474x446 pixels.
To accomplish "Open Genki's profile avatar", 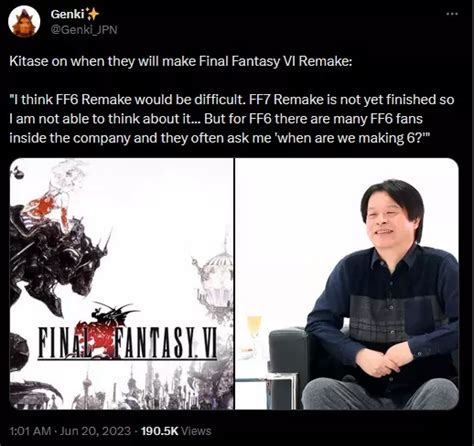I will [24, 22].
